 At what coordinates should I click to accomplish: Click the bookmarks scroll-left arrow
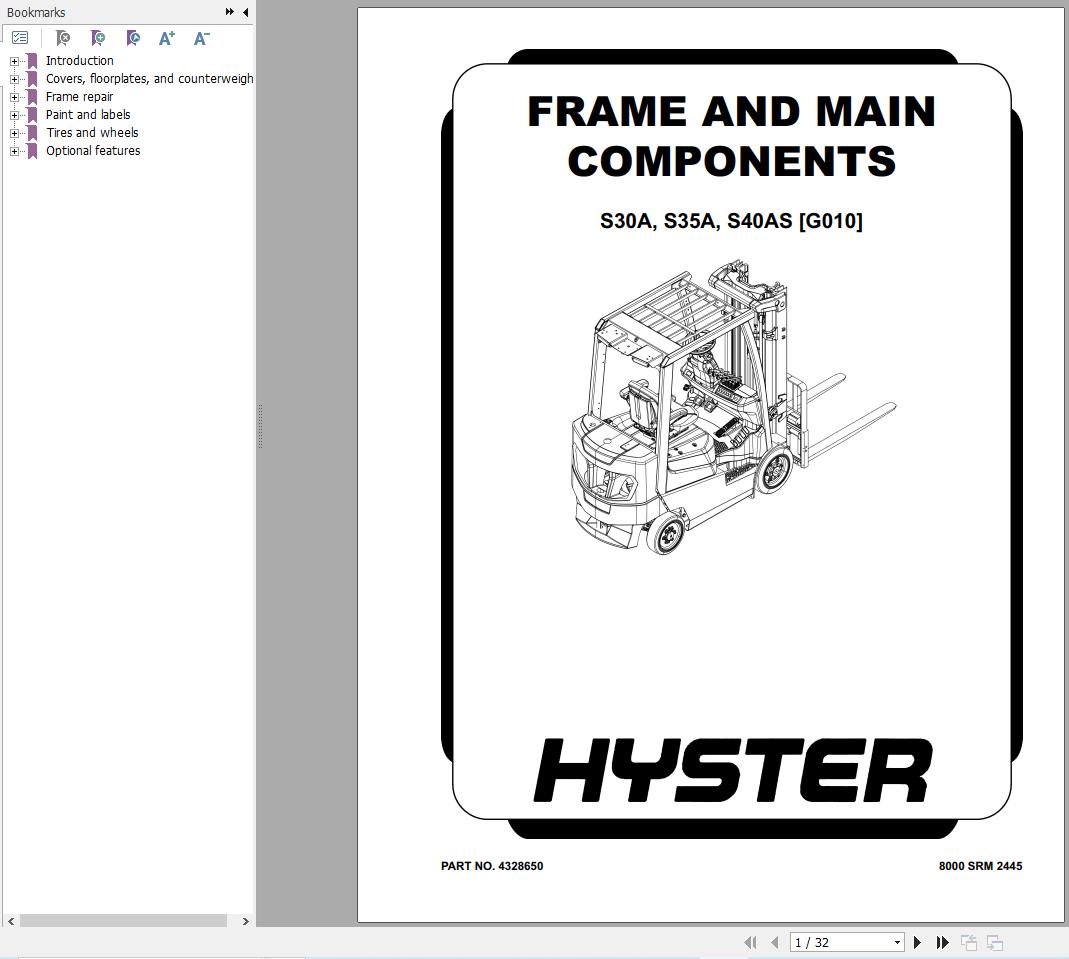[x=11, y=921]
